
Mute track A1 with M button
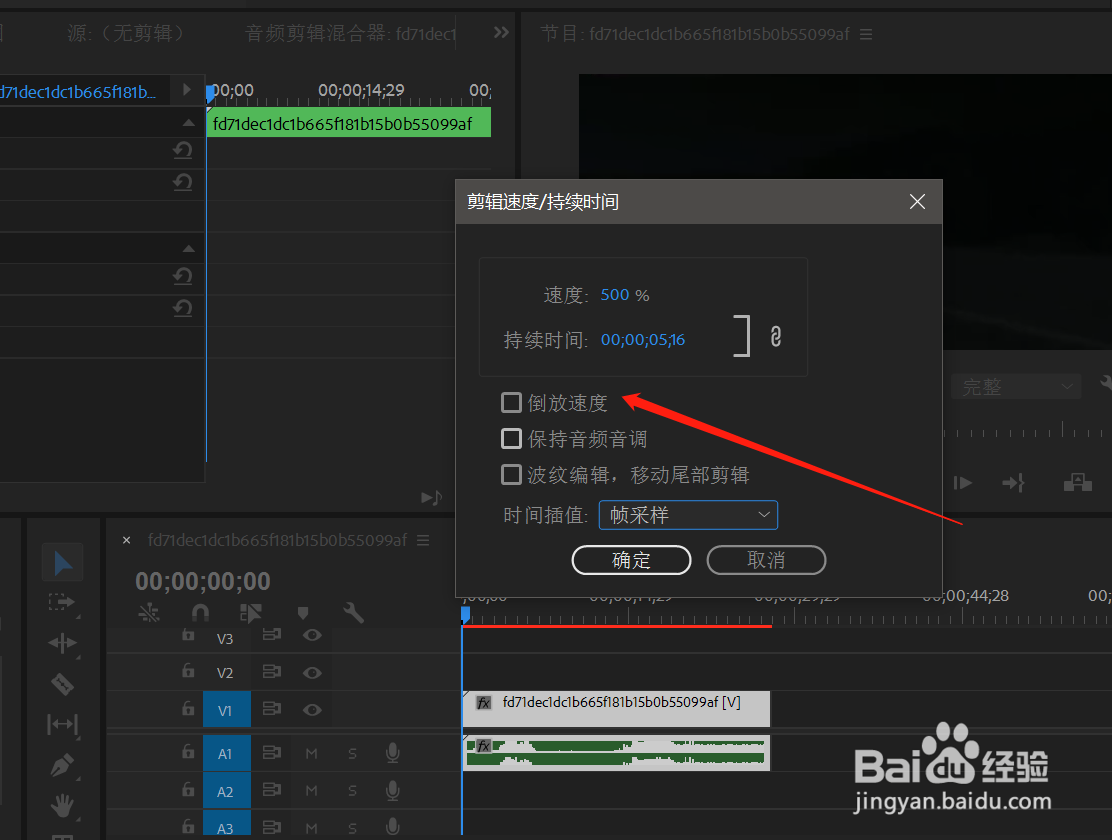(311, 753)
